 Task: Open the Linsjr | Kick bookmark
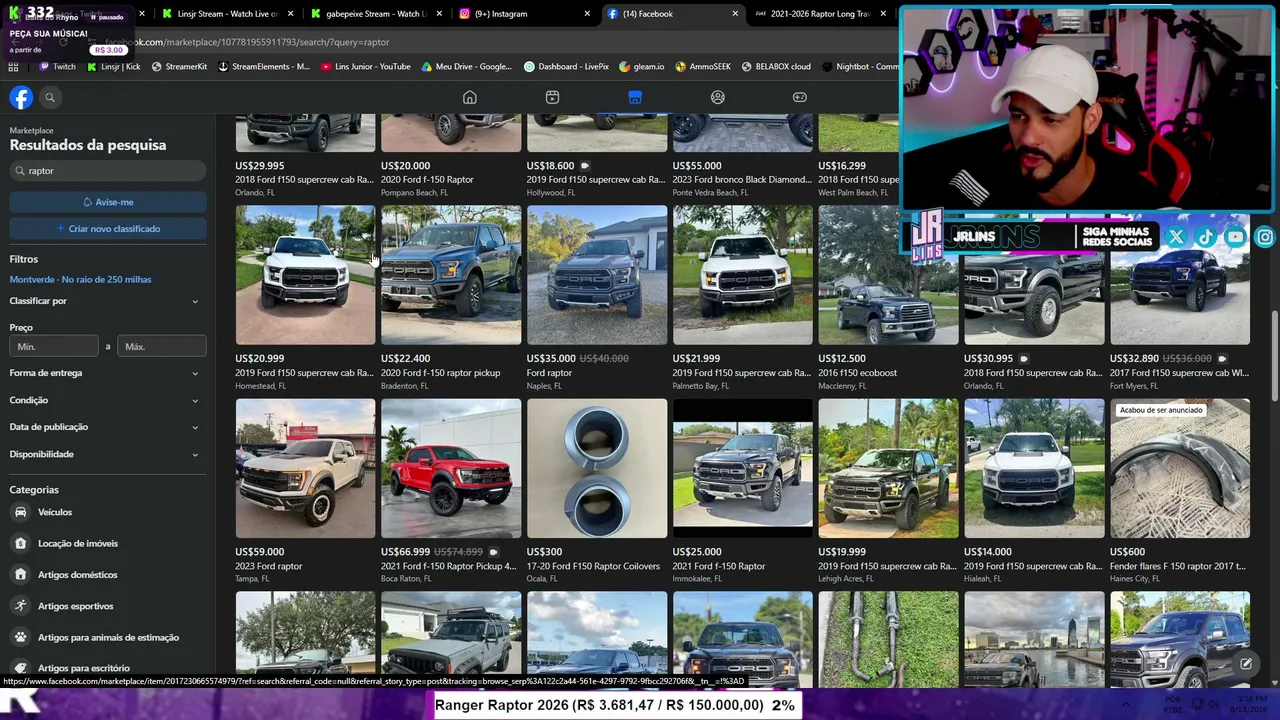coord(113,67)
